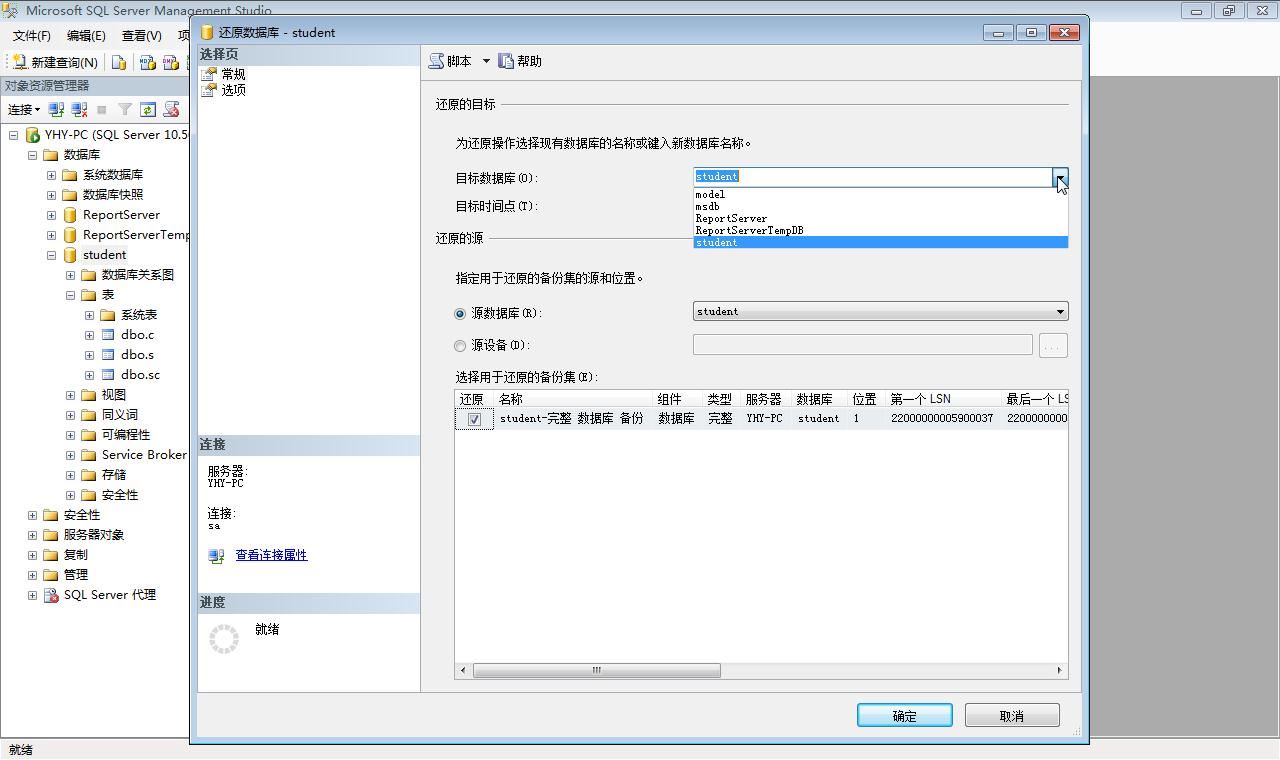Click the 名称 column header
The width and height of the screenshot is (1280, 760).
pos(574,399)
